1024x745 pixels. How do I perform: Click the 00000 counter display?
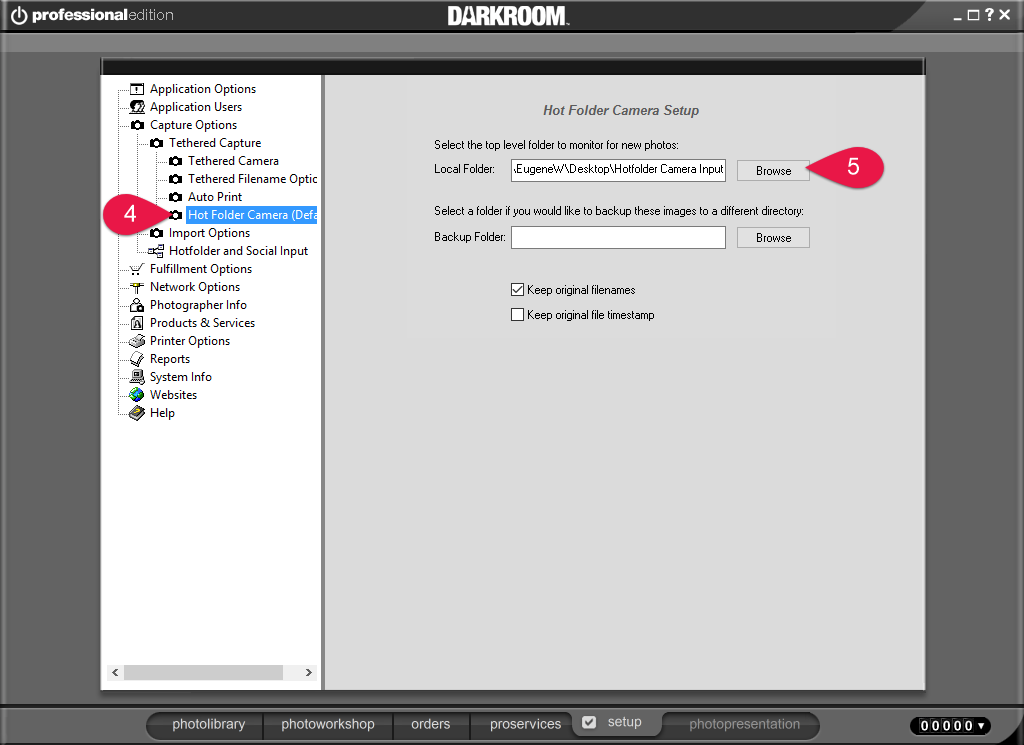(946, 725)
